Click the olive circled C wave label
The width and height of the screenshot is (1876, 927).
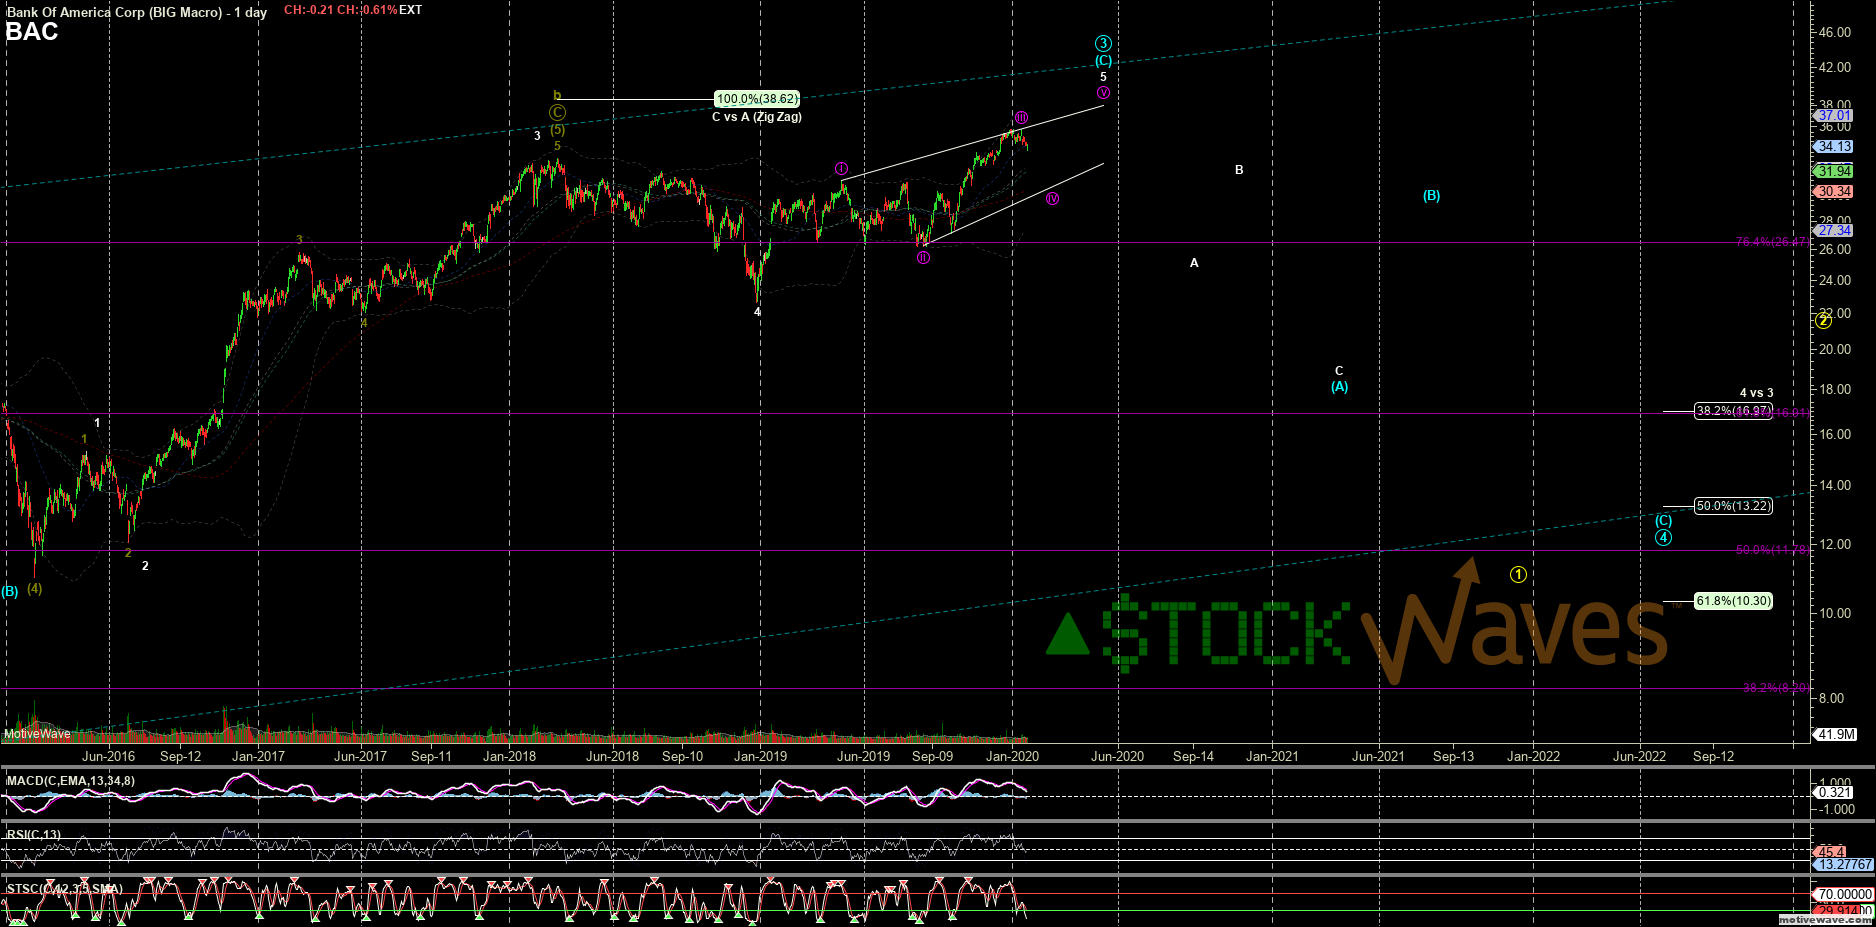point(557,113)
